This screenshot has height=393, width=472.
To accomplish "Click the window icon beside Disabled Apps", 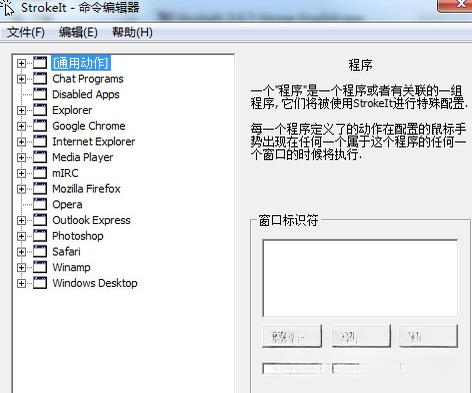I will (x=40, y=94).
